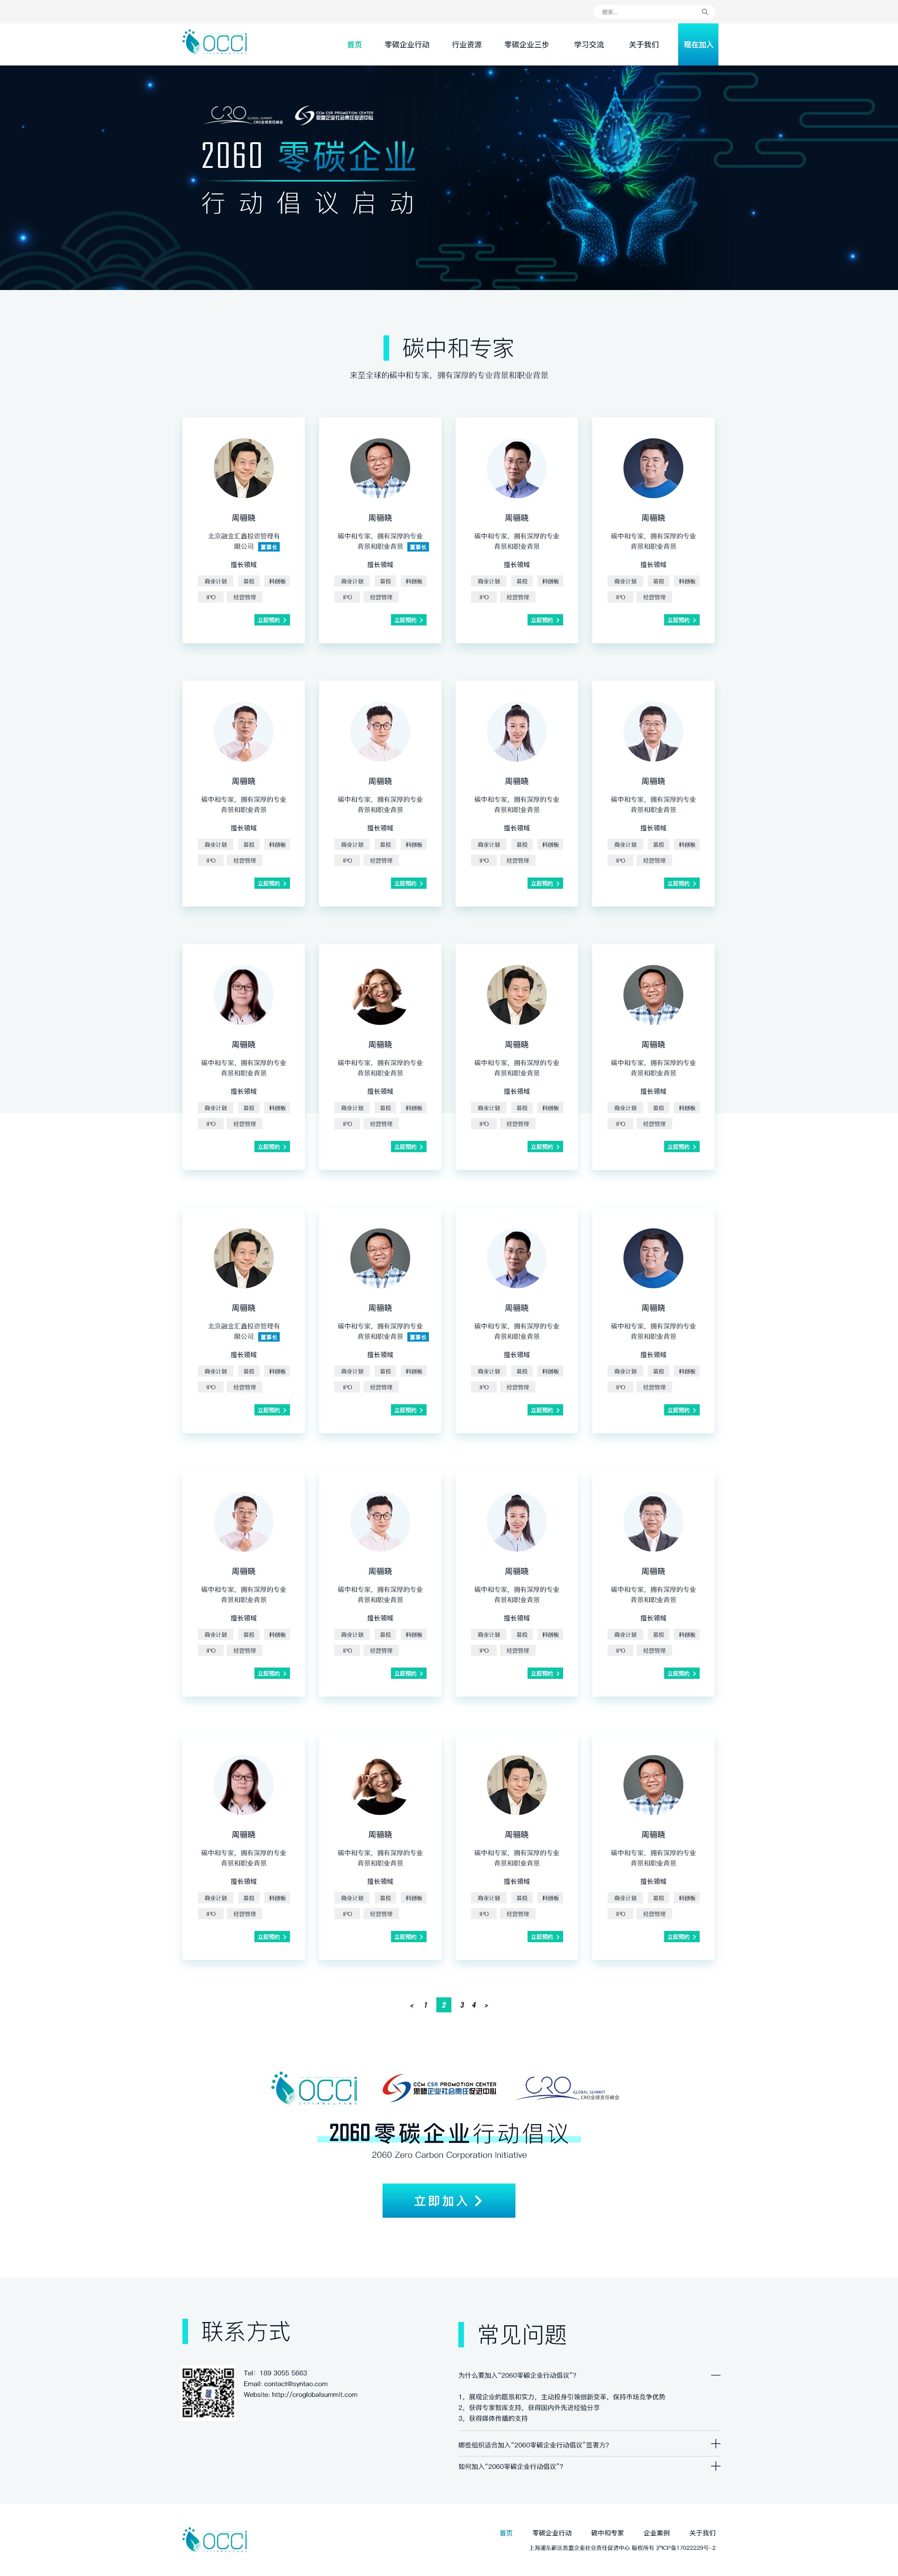
Task: Open the 零碳企业行动 menu item in the header
Action: point(407,45)
